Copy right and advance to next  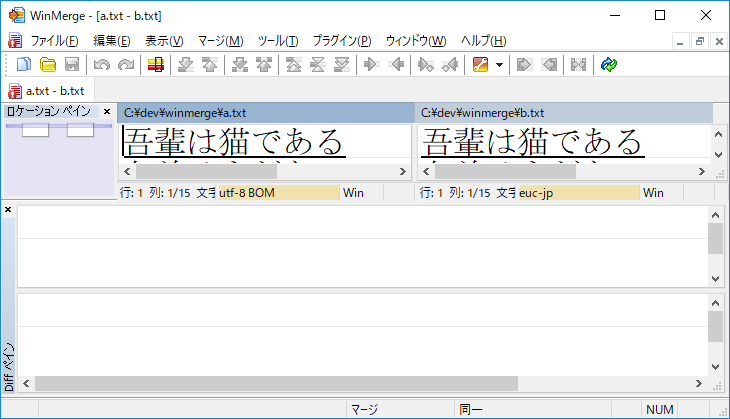426,64
